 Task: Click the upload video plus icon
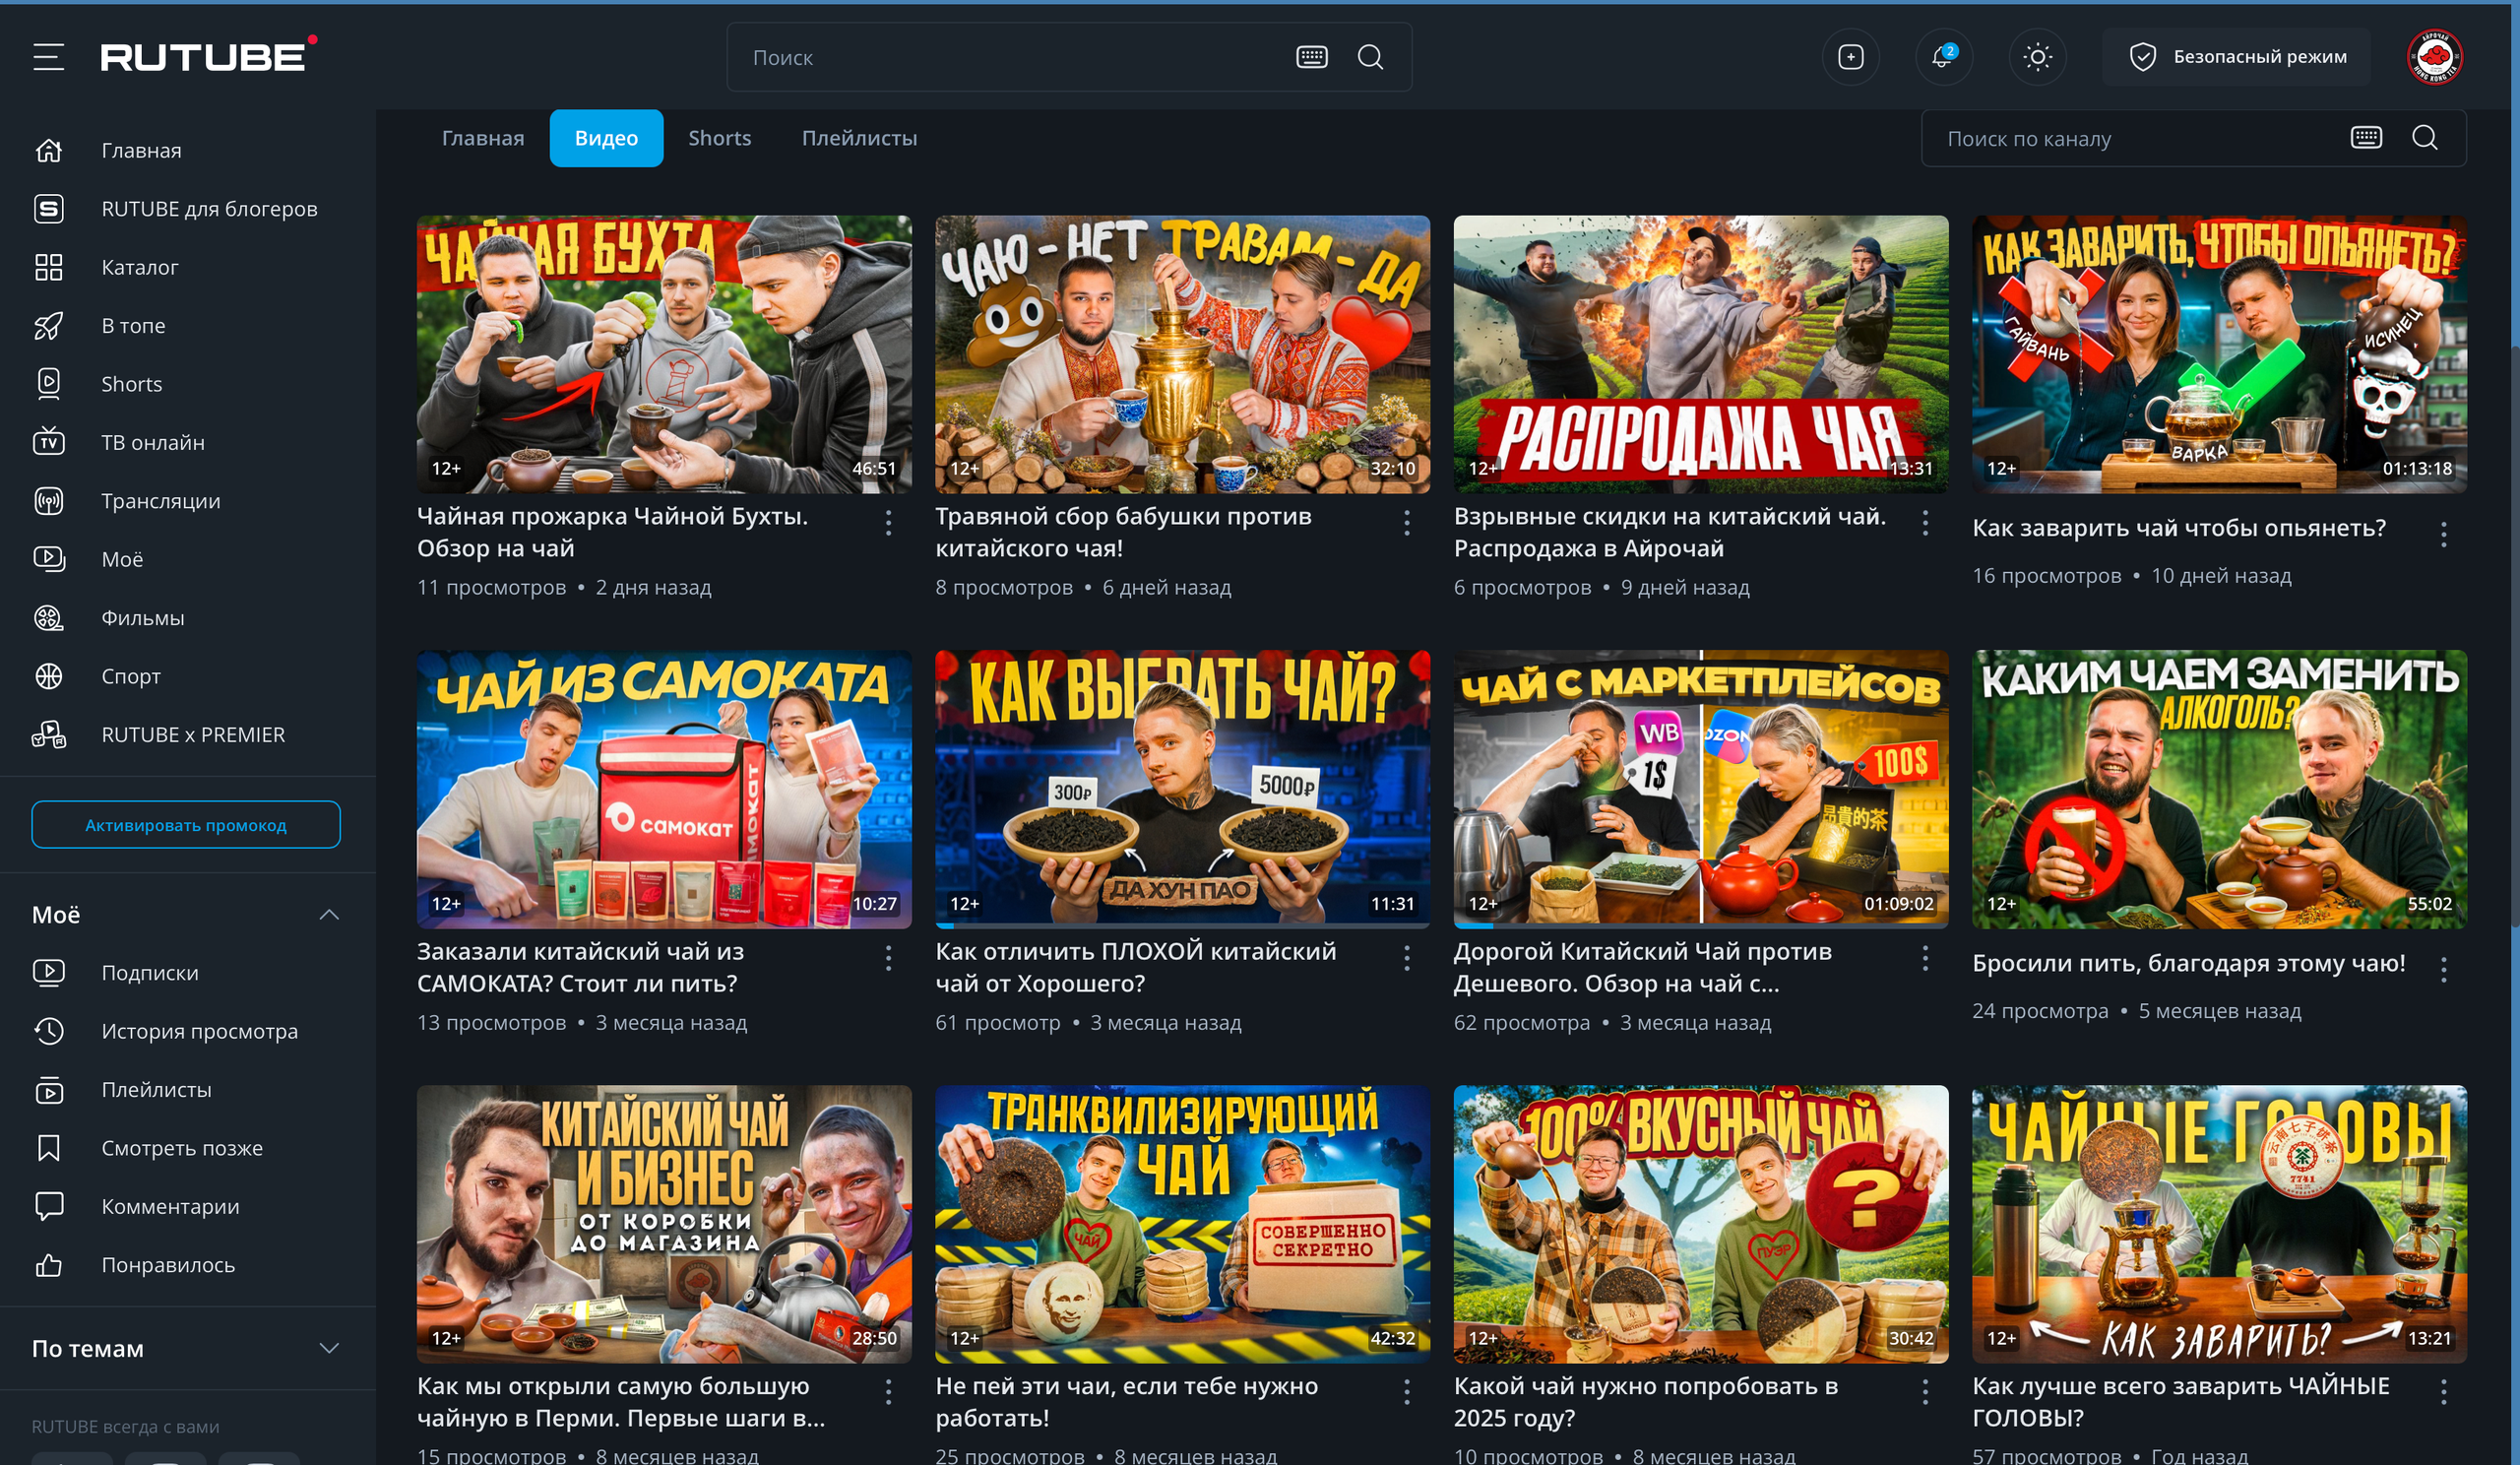click(x=1850, y=57)
